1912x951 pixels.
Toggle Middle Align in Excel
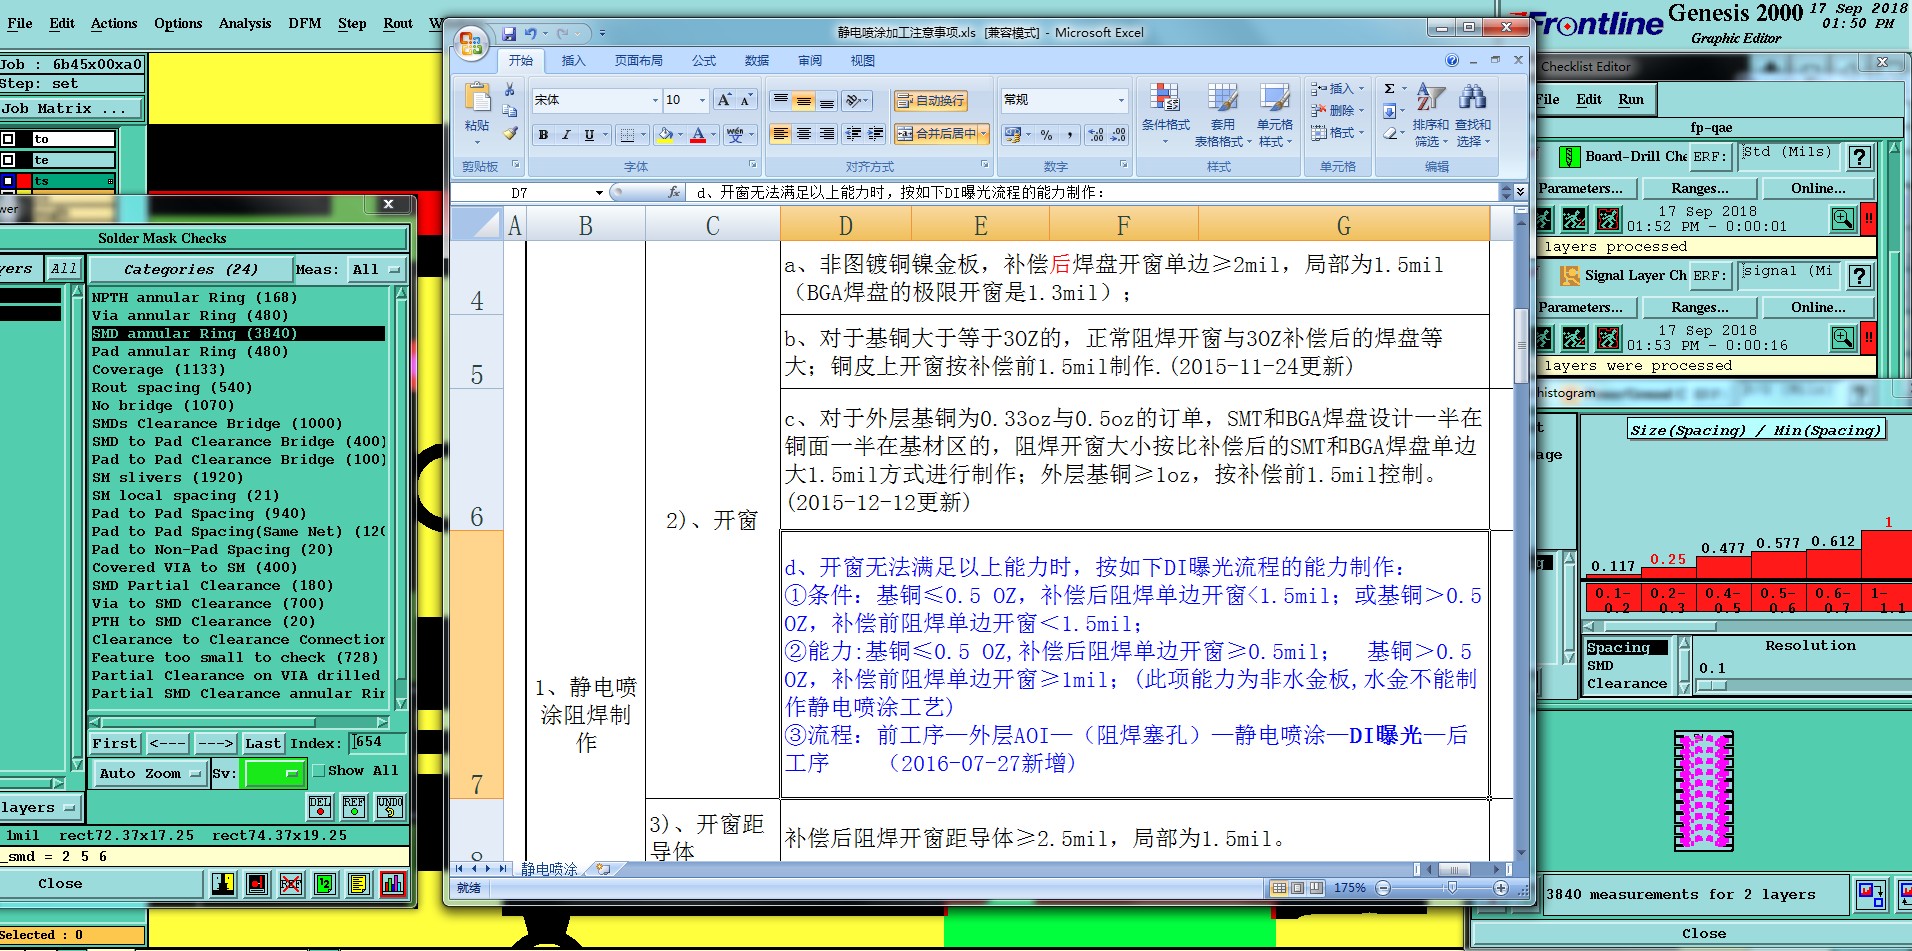(803, 100)
